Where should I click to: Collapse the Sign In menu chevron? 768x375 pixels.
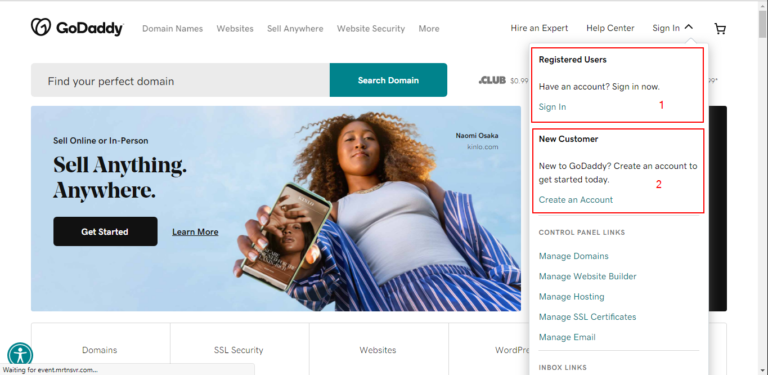click(689, 27)
